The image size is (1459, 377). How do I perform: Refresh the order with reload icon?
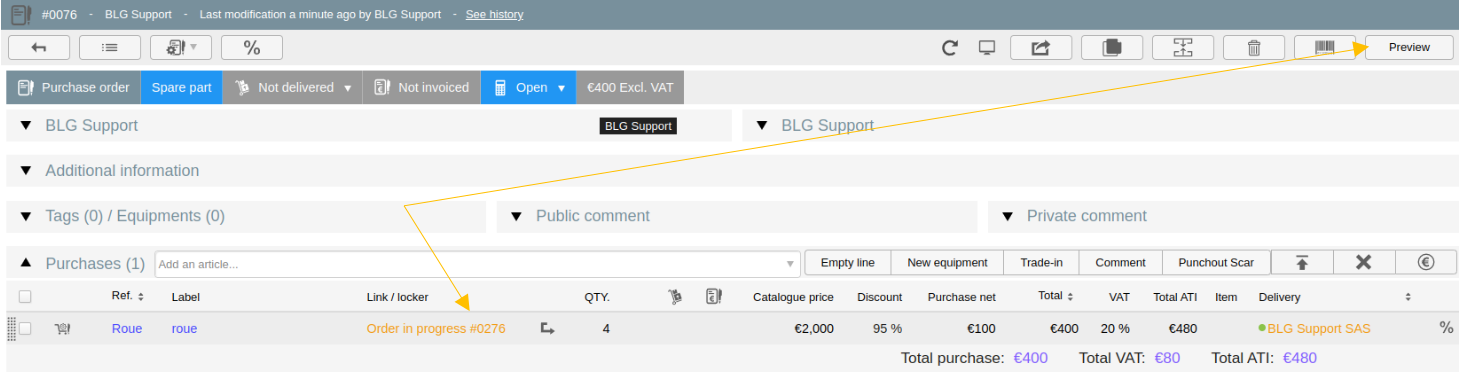tap(950, 48)
